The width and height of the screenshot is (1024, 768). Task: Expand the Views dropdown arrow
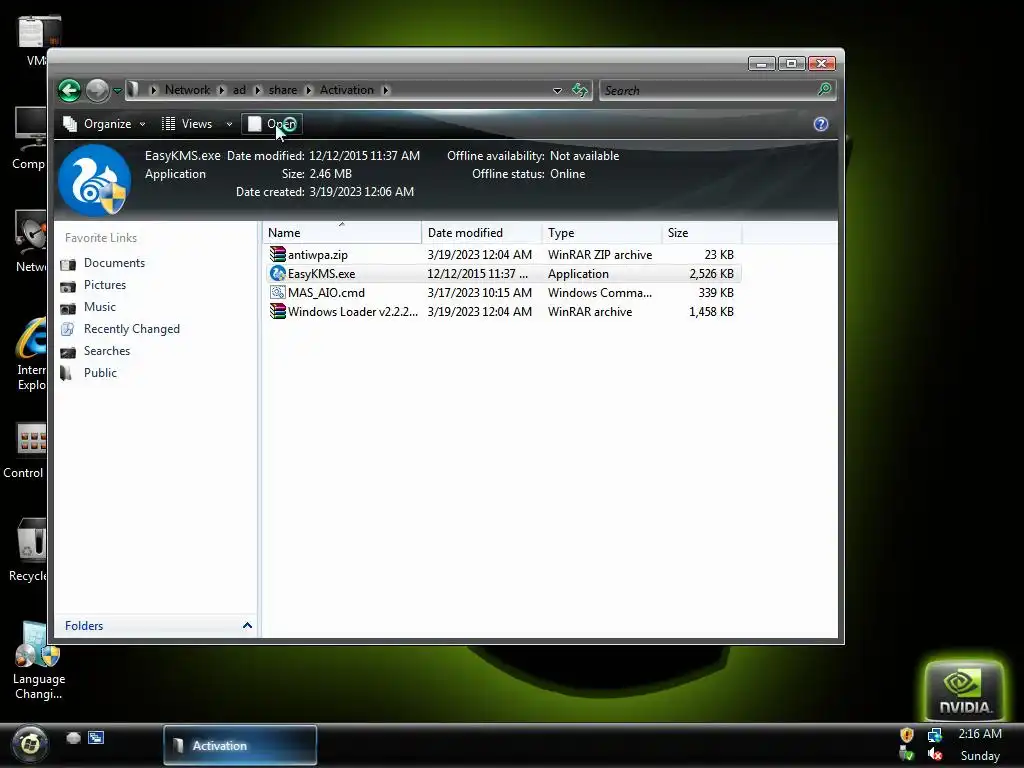point(229,124)
